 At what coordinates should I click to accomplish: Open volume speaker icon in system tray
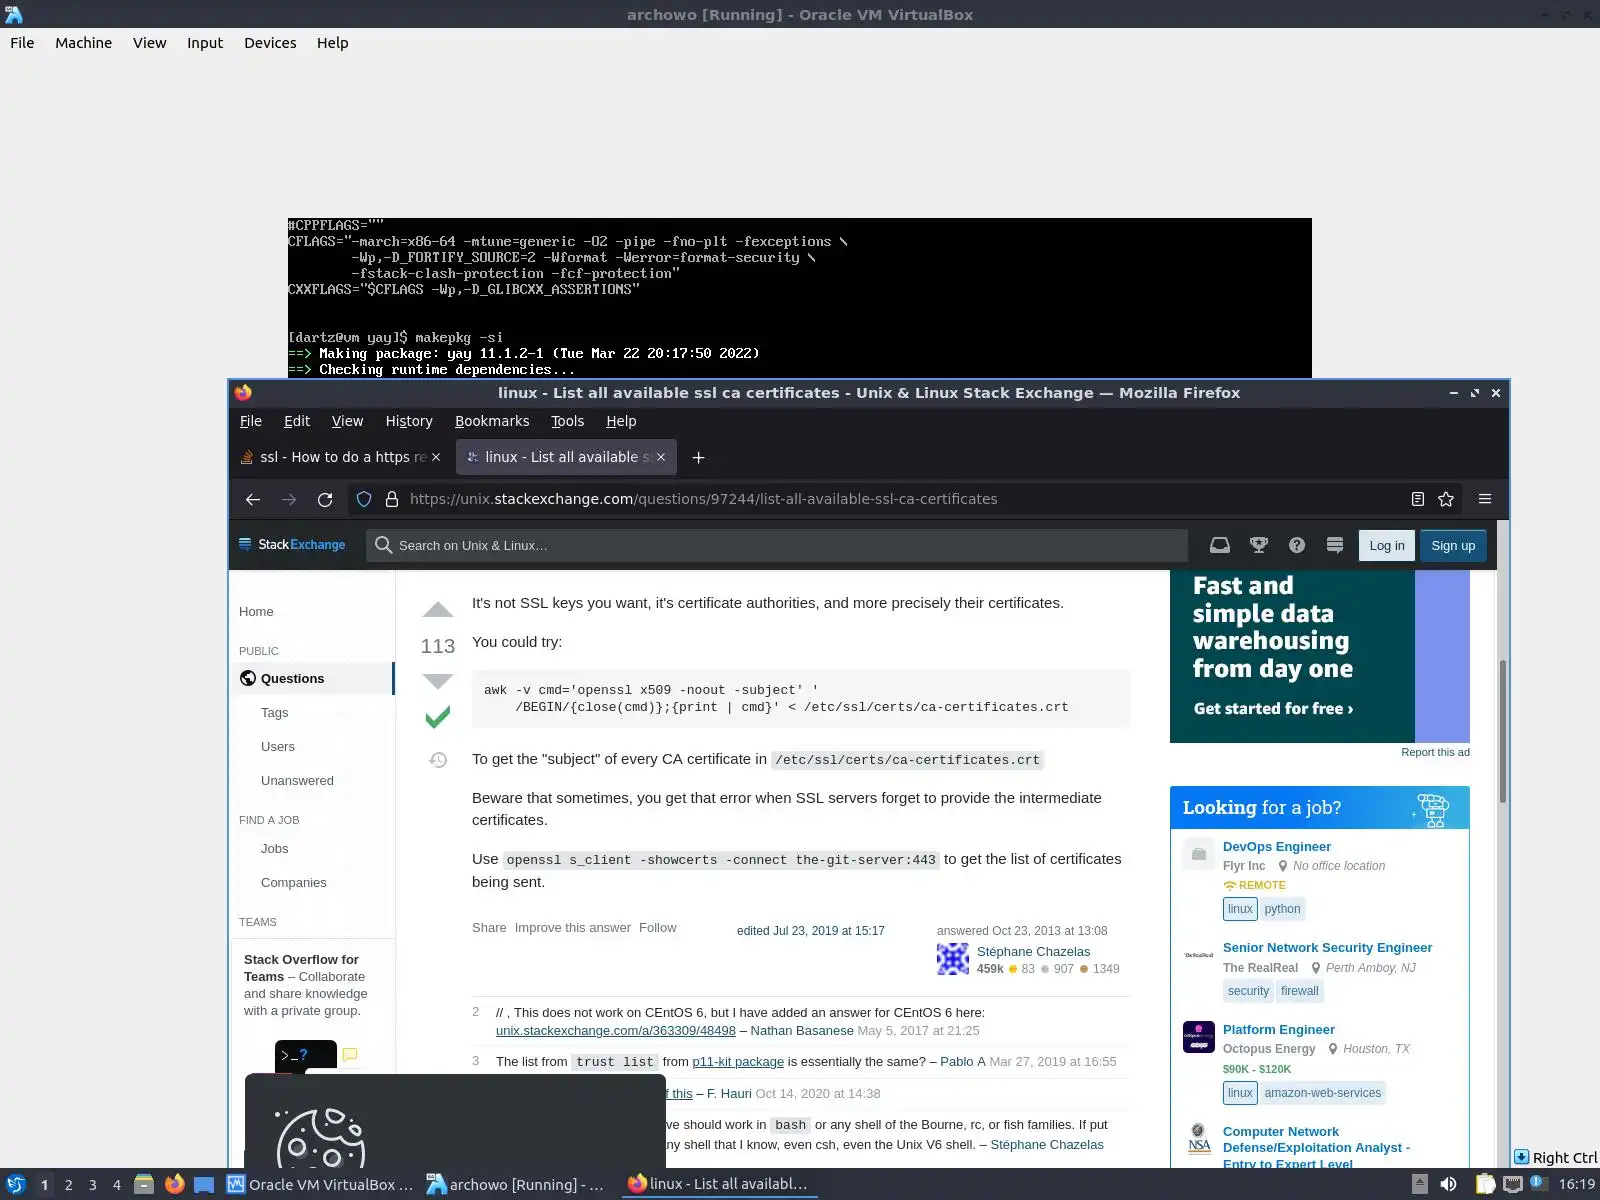(1448, 1184)
